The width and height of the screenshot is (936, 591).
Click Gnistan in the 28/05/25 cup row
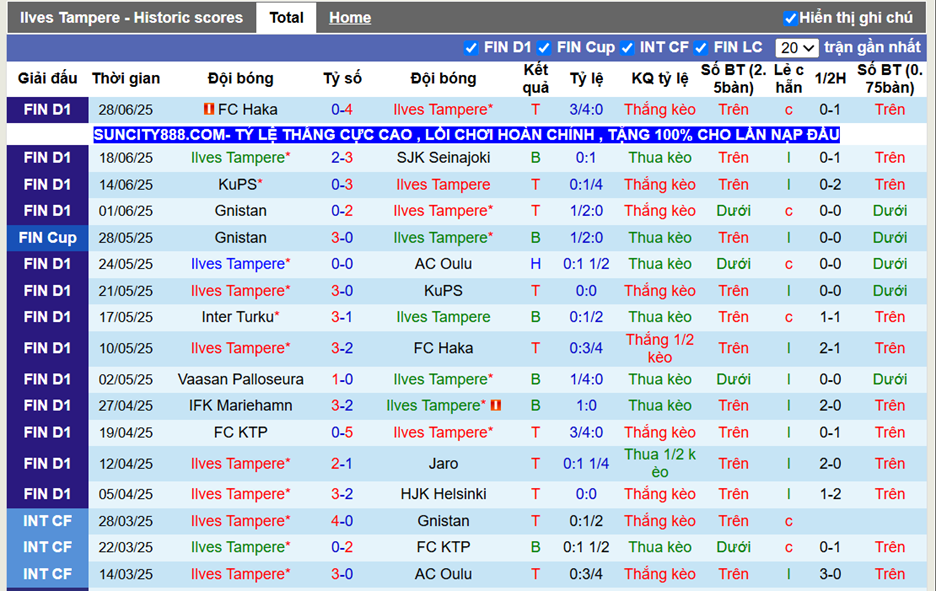click(241, 238)
